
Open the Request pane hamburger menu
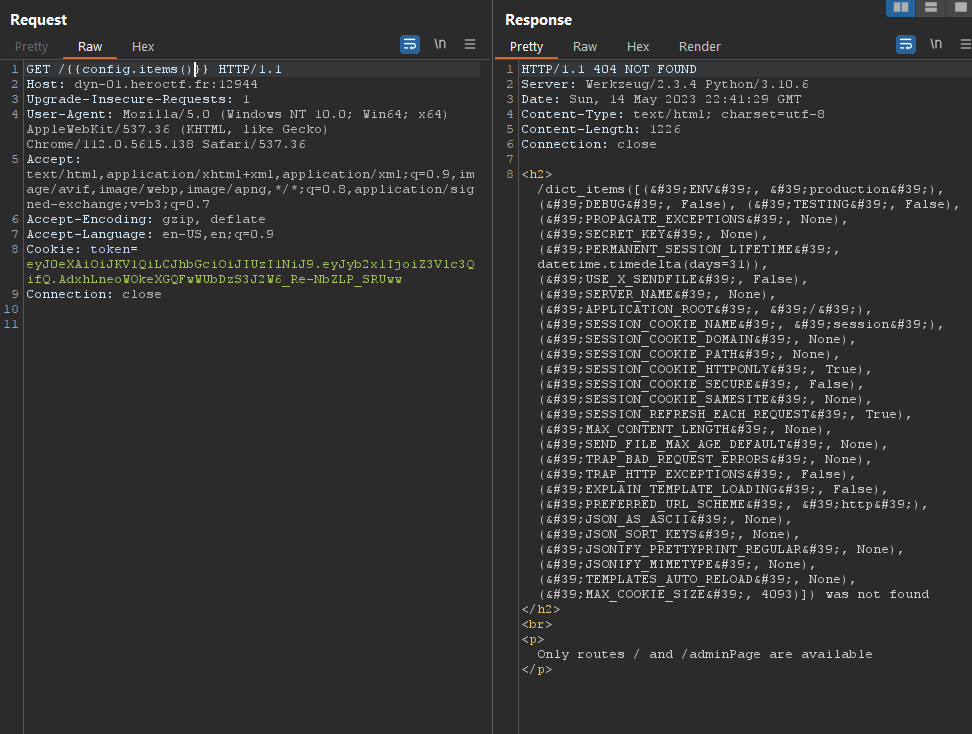click(470, 44)
